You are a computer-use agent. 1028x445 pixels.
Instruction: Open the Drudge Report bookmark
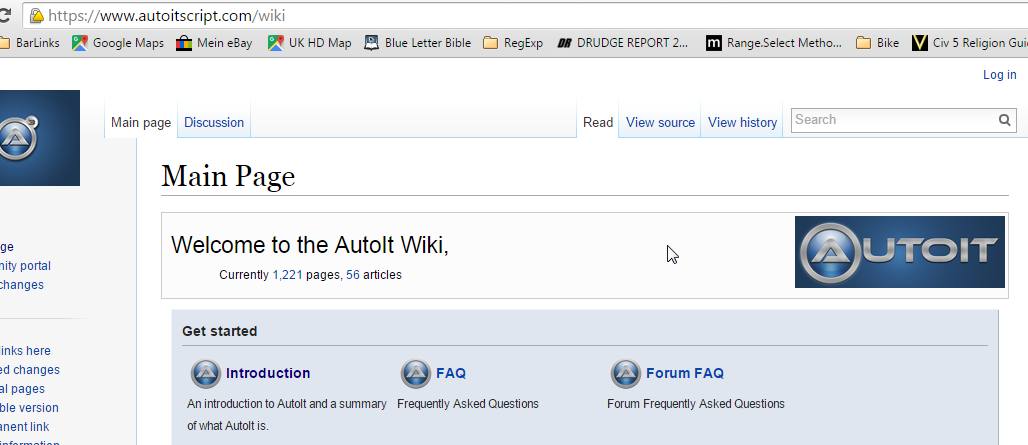623,43
